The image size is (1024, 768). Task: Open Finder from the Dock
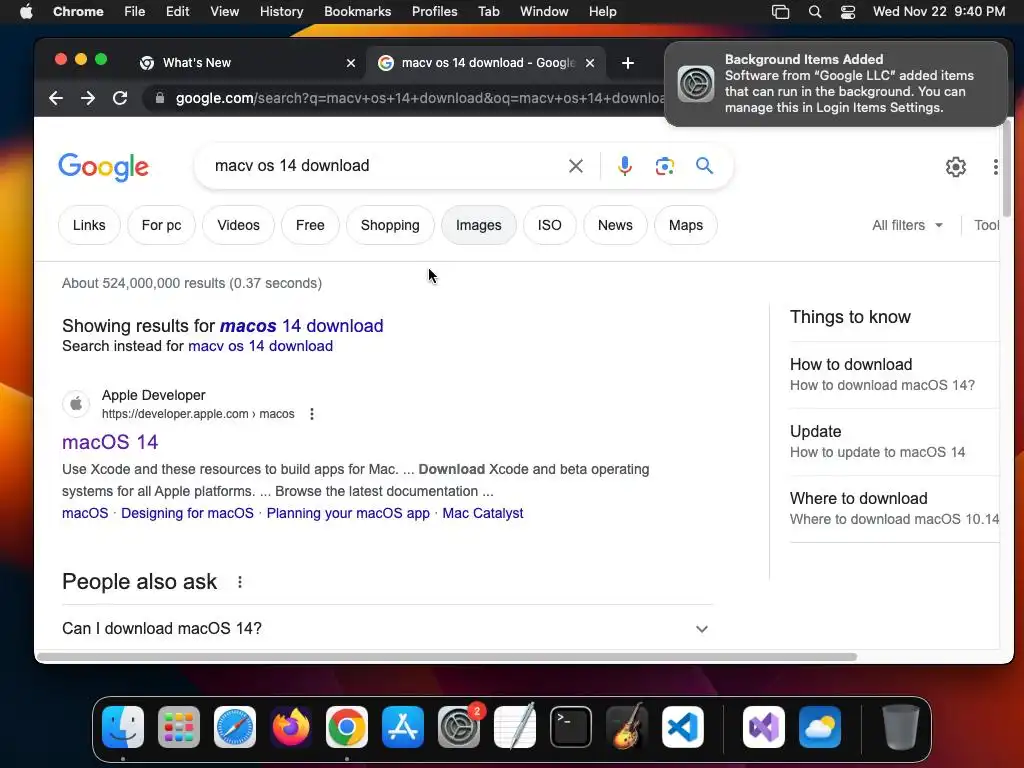(x=123, y=727)
